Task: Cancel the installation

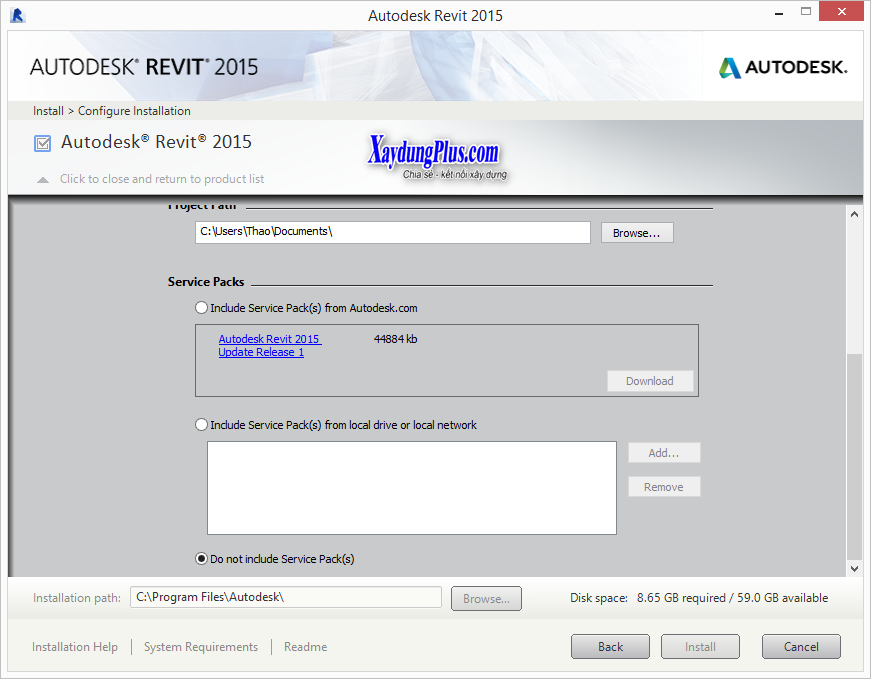Action: pos(801,647)
